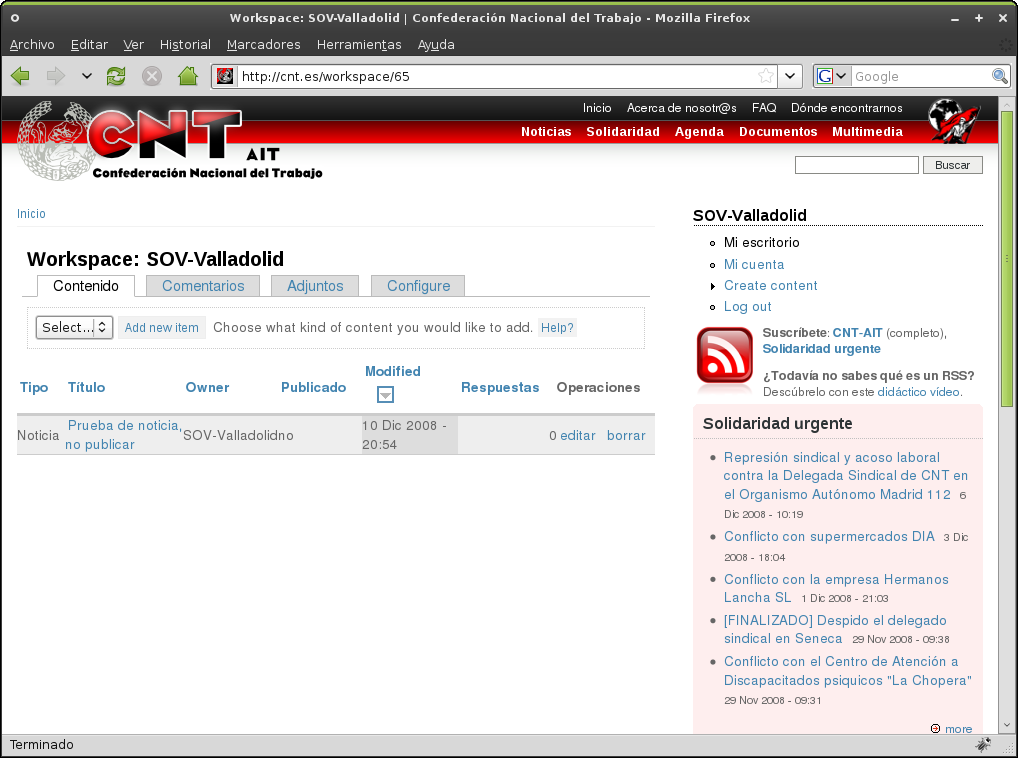Click the red RSS feed icon
The image size is (1018, 758).
pyautogui.click(x=725, y=356)
